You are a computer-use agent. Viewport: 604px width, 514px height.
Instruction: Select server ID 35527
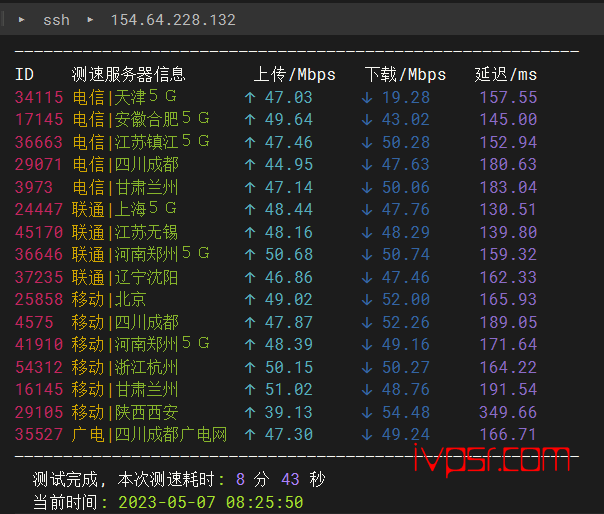click(x=39, y=435)
